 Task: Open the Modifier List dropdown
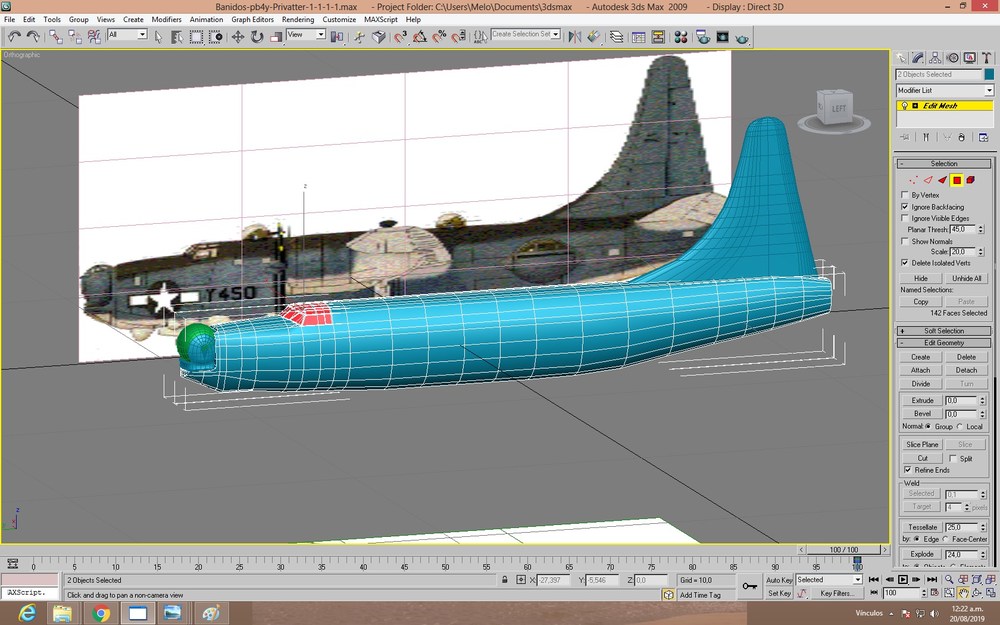click(945, 91)
